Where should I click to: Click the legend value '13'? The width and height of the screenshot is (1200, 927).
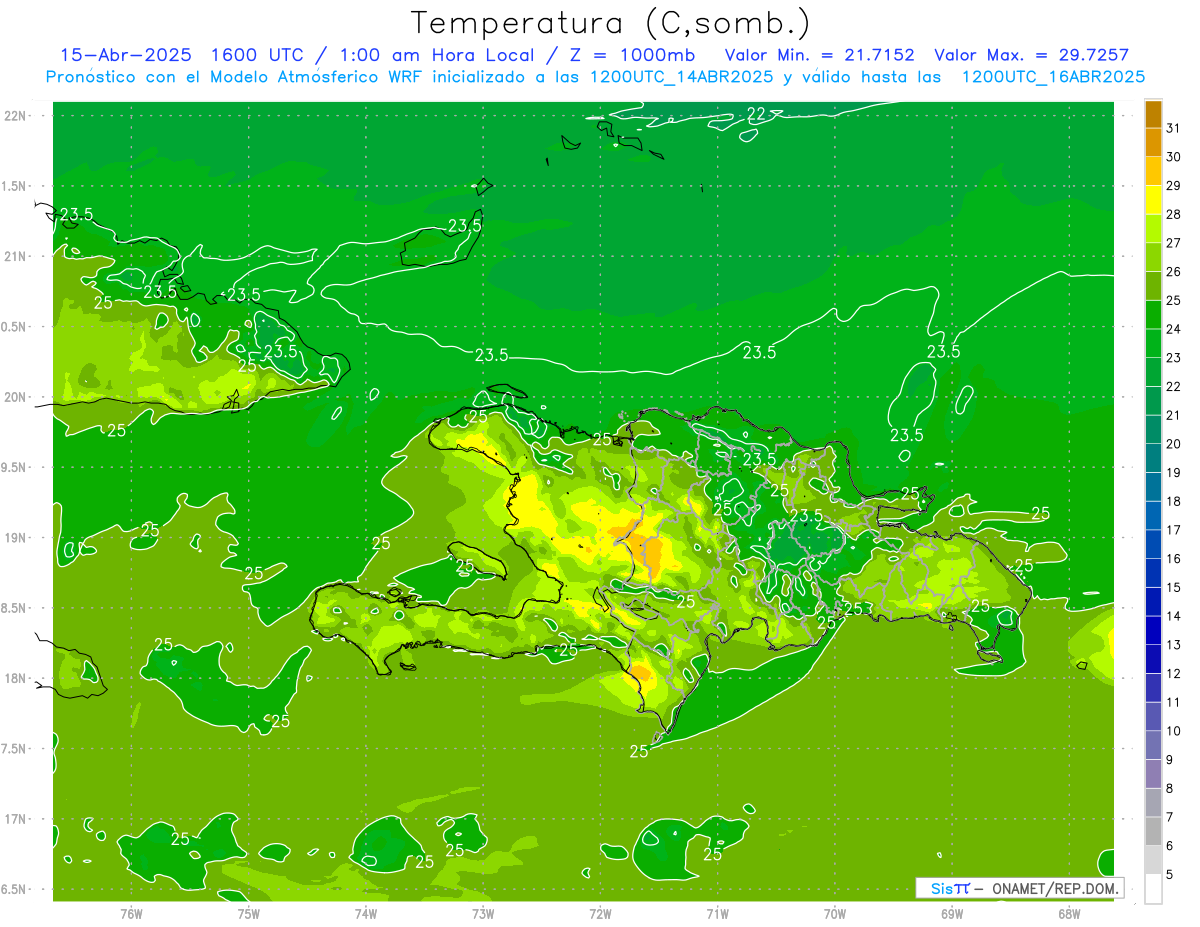[x=1174, y=645]
